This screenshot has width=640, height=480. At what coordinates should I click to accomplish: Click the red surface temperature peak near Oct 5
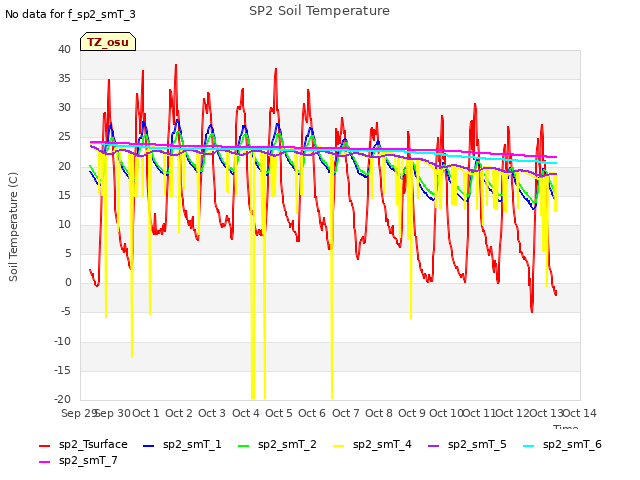(x=276, y=69)
